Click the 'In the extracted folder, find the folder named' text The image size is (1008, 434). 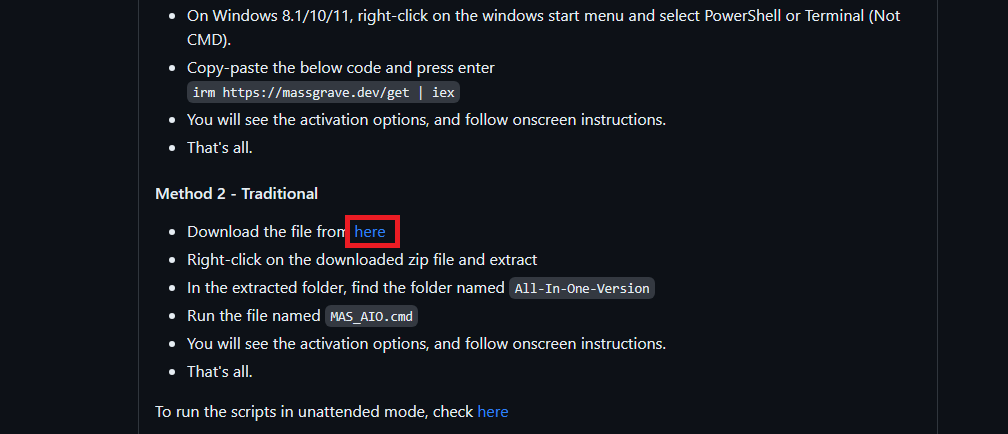click(346, 288)
